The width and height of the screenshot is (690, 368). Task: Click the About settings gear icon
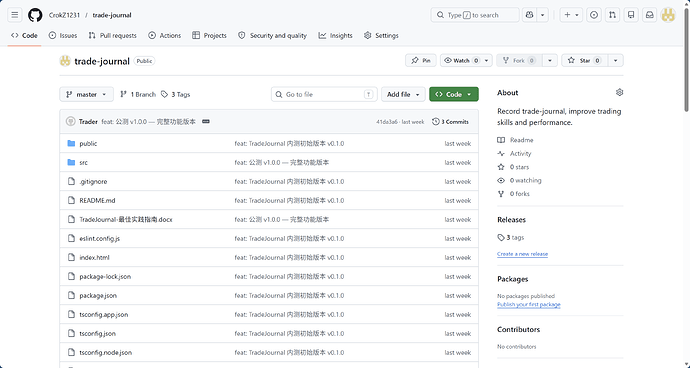(x=620, y=92)
